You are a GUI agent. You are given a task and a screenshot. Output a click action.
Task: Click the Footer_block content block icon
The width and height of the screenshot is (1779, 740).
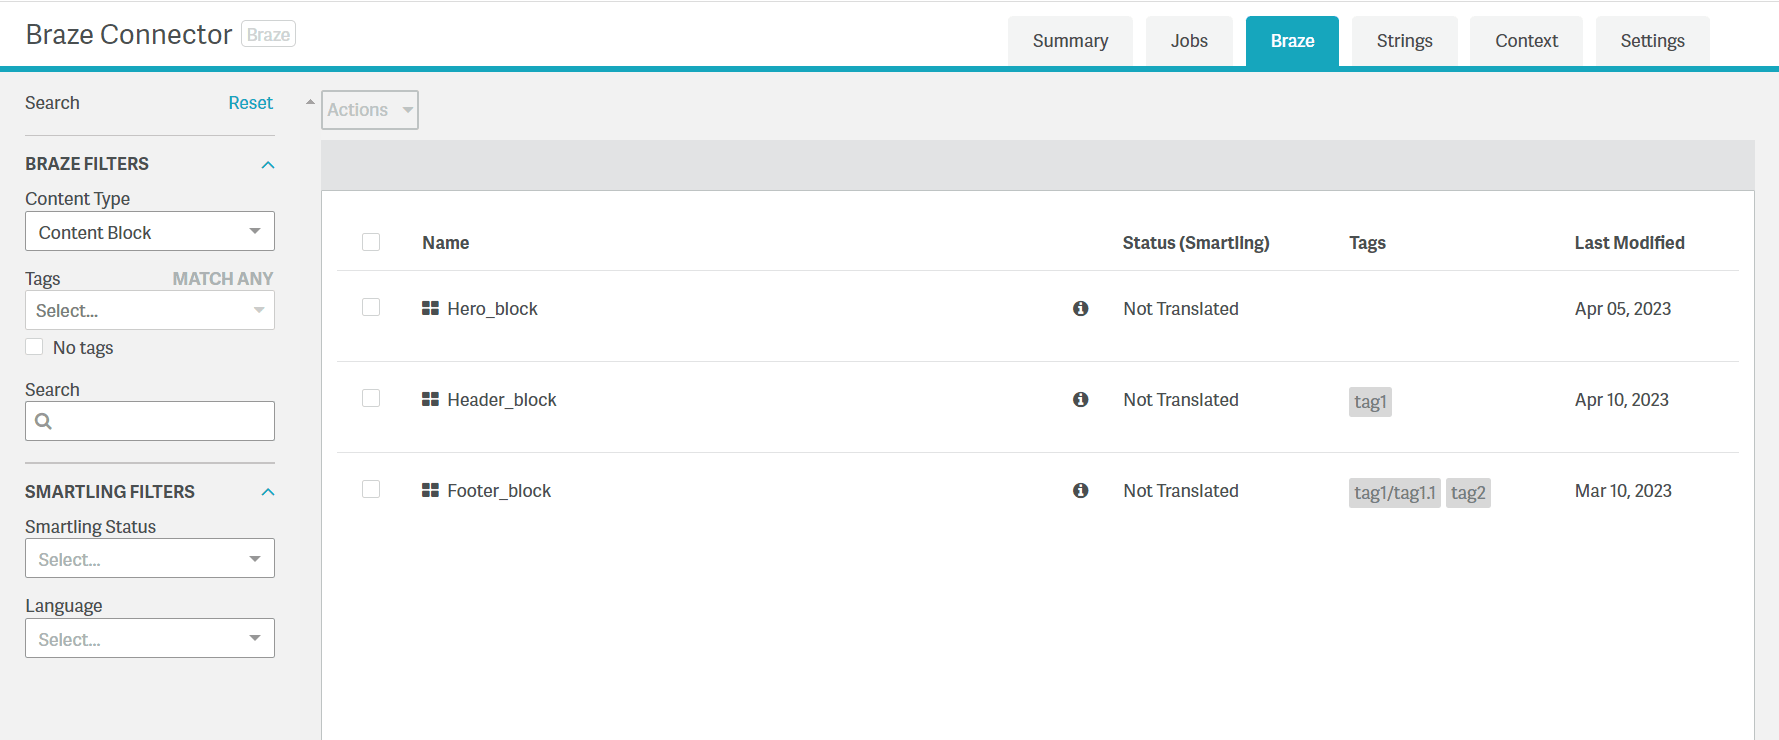[x=430, y=491]
